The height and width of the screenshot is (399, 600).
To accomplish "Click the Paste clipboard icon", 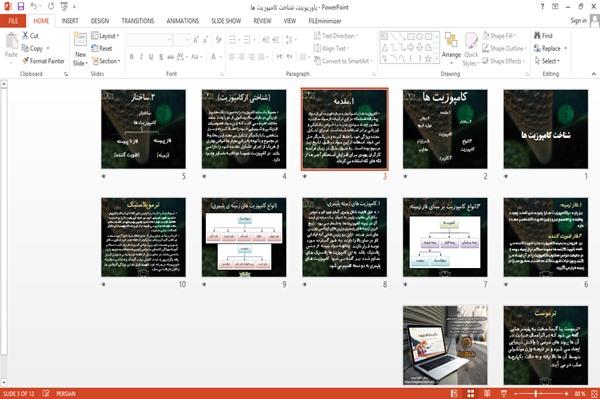I will tap(11, 41).
